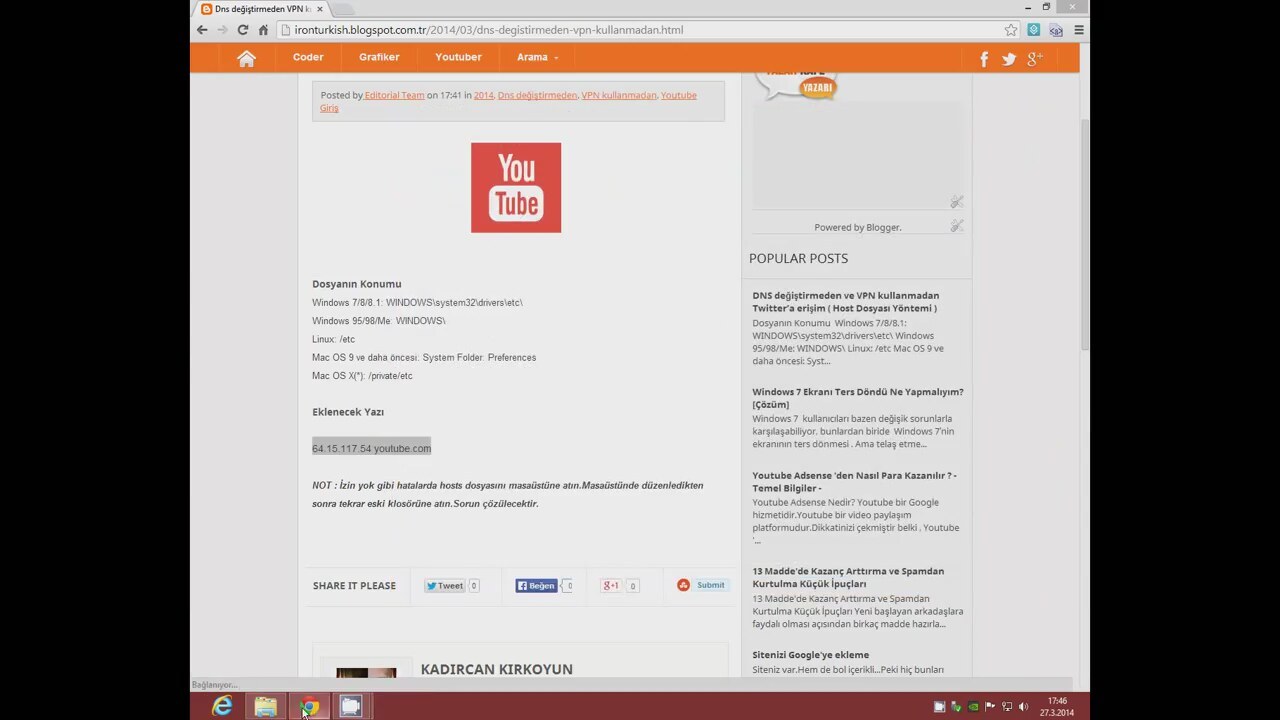Image resolution: width=1280 pixels, height=720 pixels.
Task: Click the Action Center flag tray icon
Action: coord(990,707)
